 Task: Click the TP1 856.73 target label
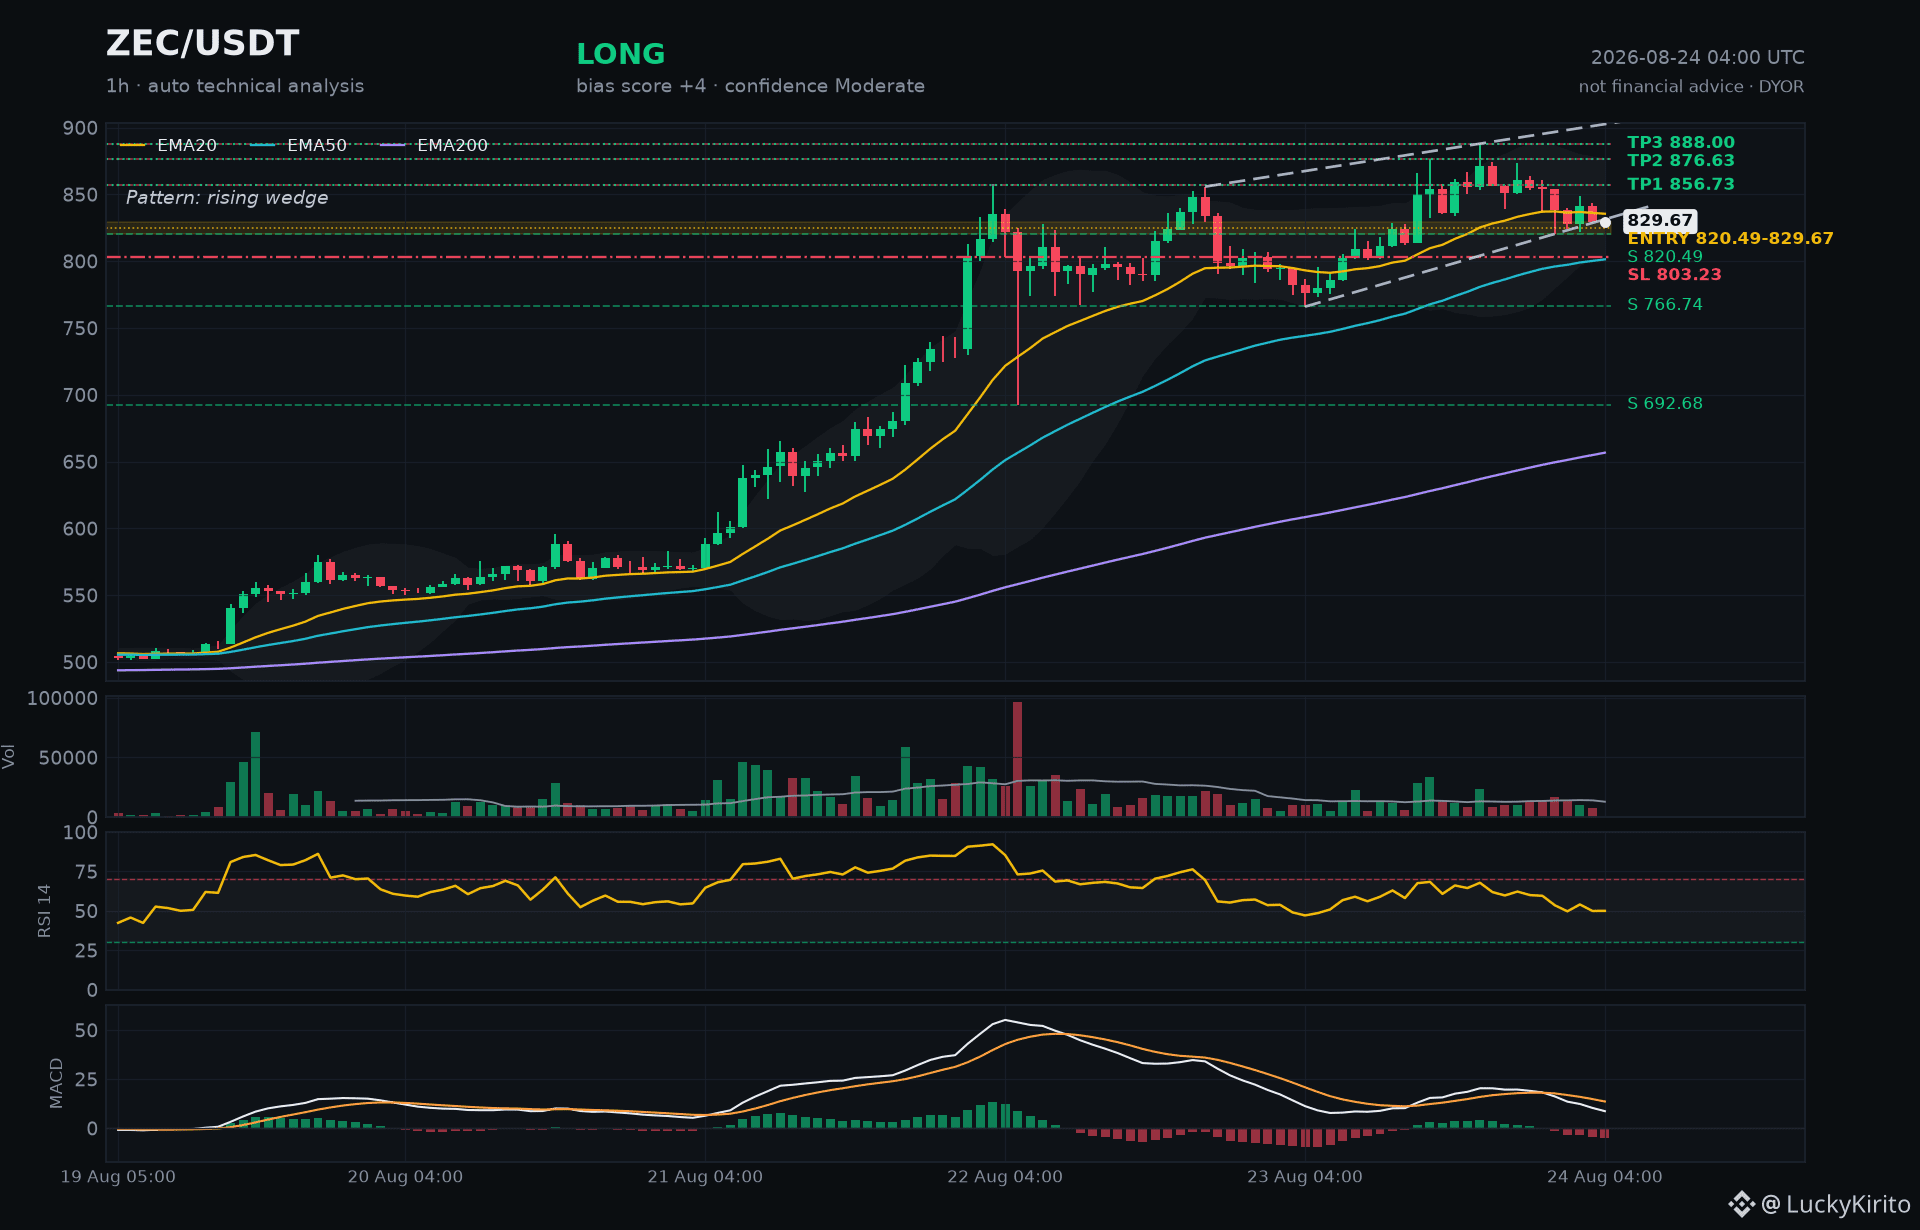1681,184
